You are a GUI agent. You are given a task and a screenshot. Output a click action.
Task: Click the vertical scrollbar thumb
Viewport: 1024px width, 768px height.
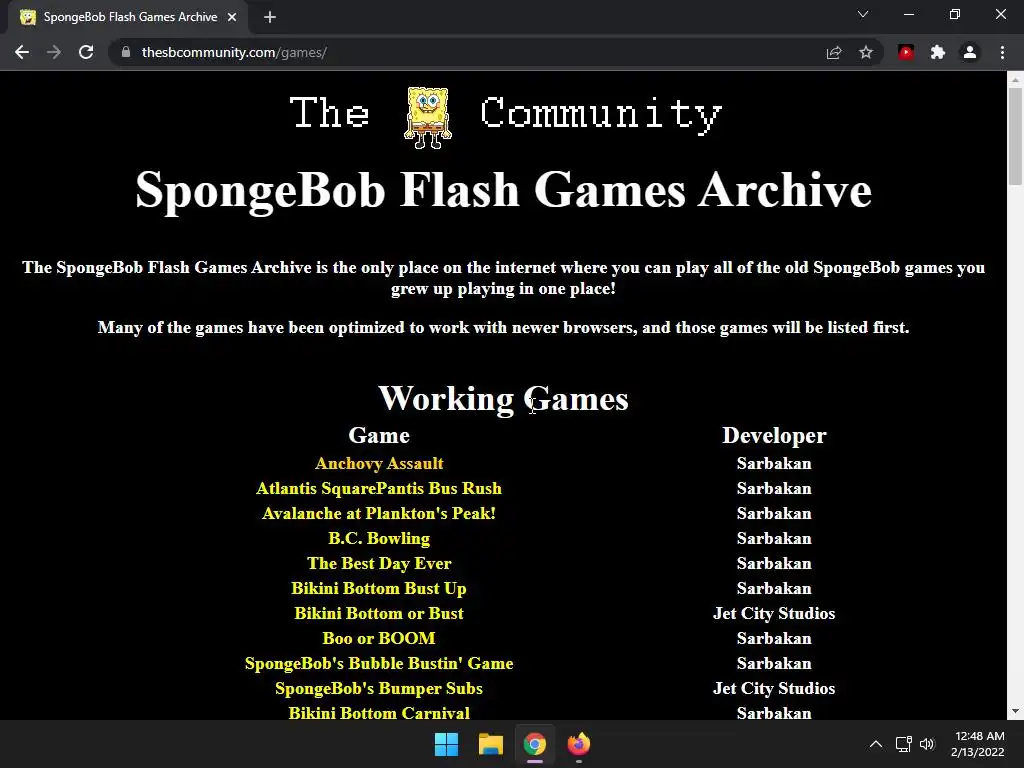(1015, 137)
